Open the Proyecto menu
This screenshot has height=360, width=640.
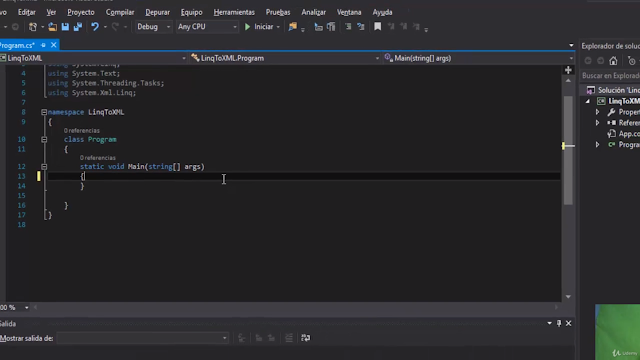(x=81, y=12)
